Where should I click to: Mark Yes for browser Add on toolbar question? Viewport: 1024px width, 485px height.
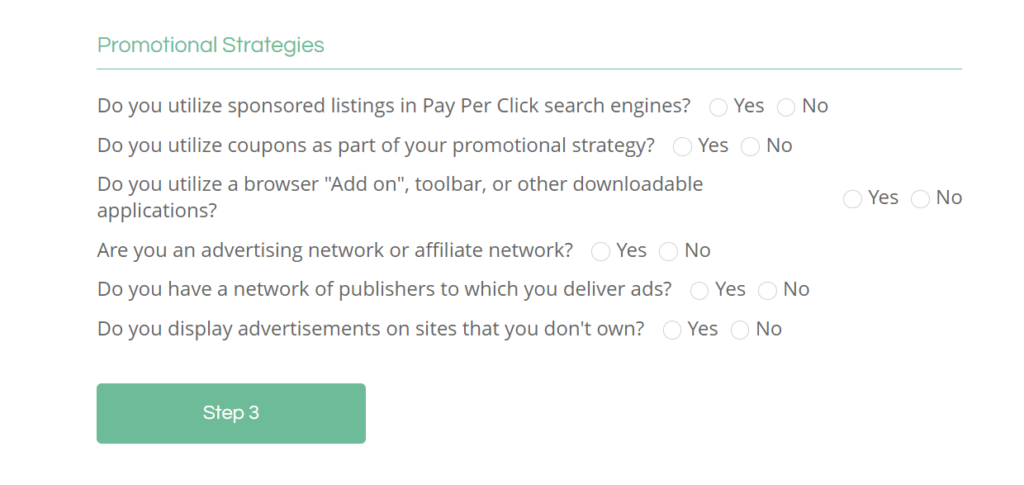[852, 198]
